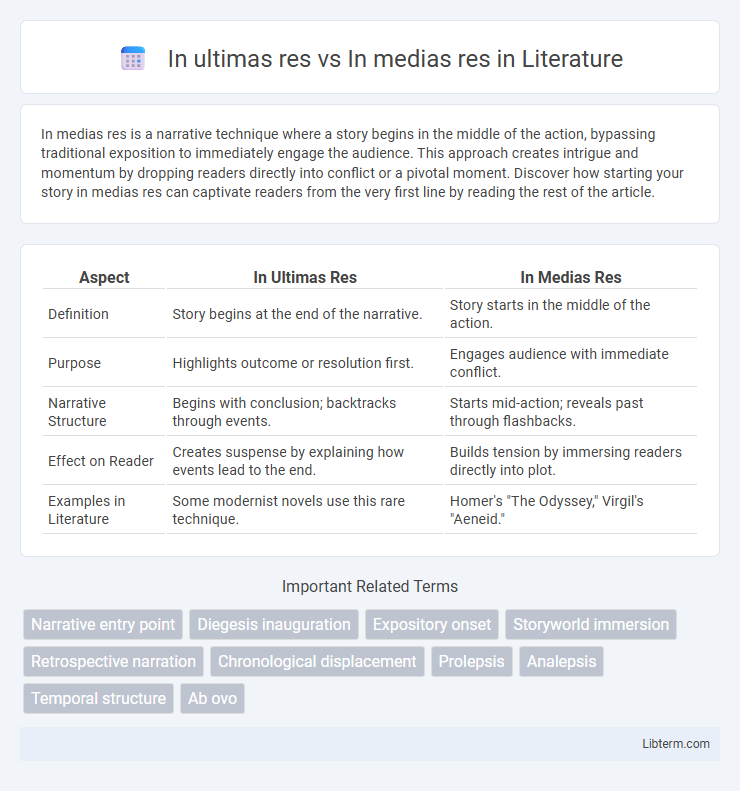The height and width of the screenshot is (791, 740).
Task: Select the 'Temporal structure' tag
Action: 98,698
